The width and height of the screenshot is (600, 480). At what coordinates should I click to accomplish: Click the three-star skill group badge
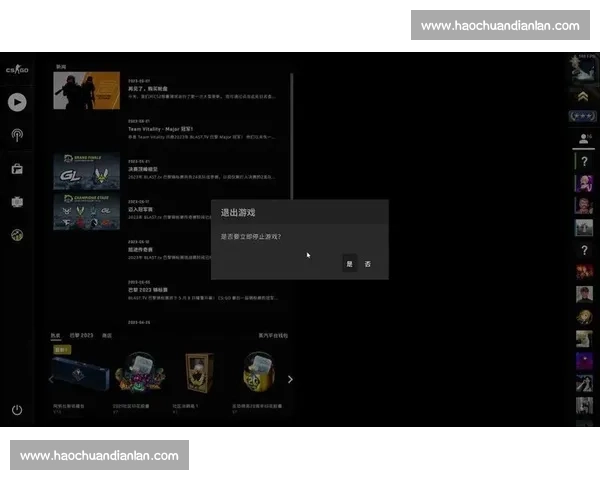(582, 116)
